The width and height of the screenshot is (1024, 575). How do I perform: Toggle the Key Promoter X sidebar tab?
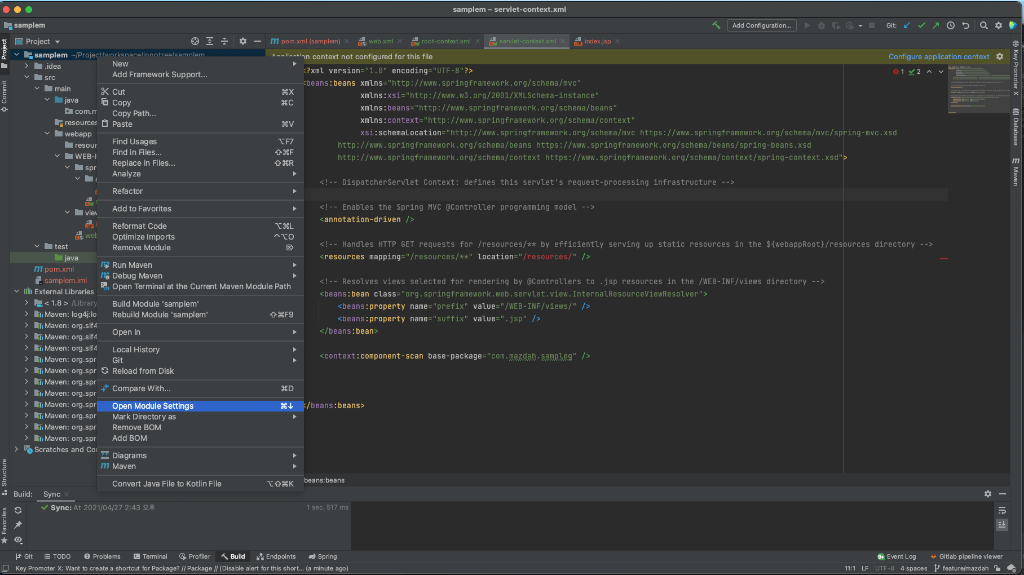(x=1016, y=69)
